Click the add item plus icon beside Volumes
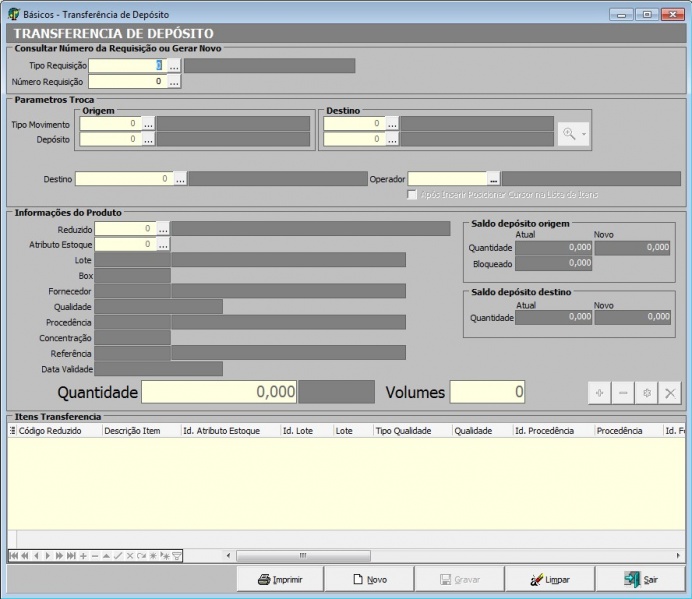Image resolution: width=692 pixels, height=599 pixels. tap(599, 393)
